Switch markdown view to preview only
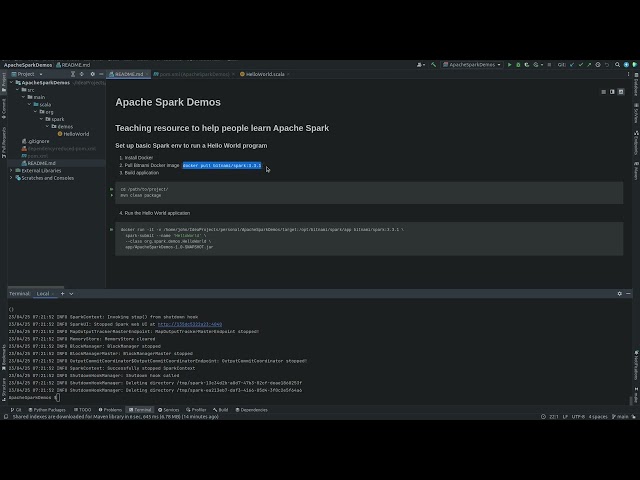The width and height of the screenshot is (640, 480). point(621,92)
